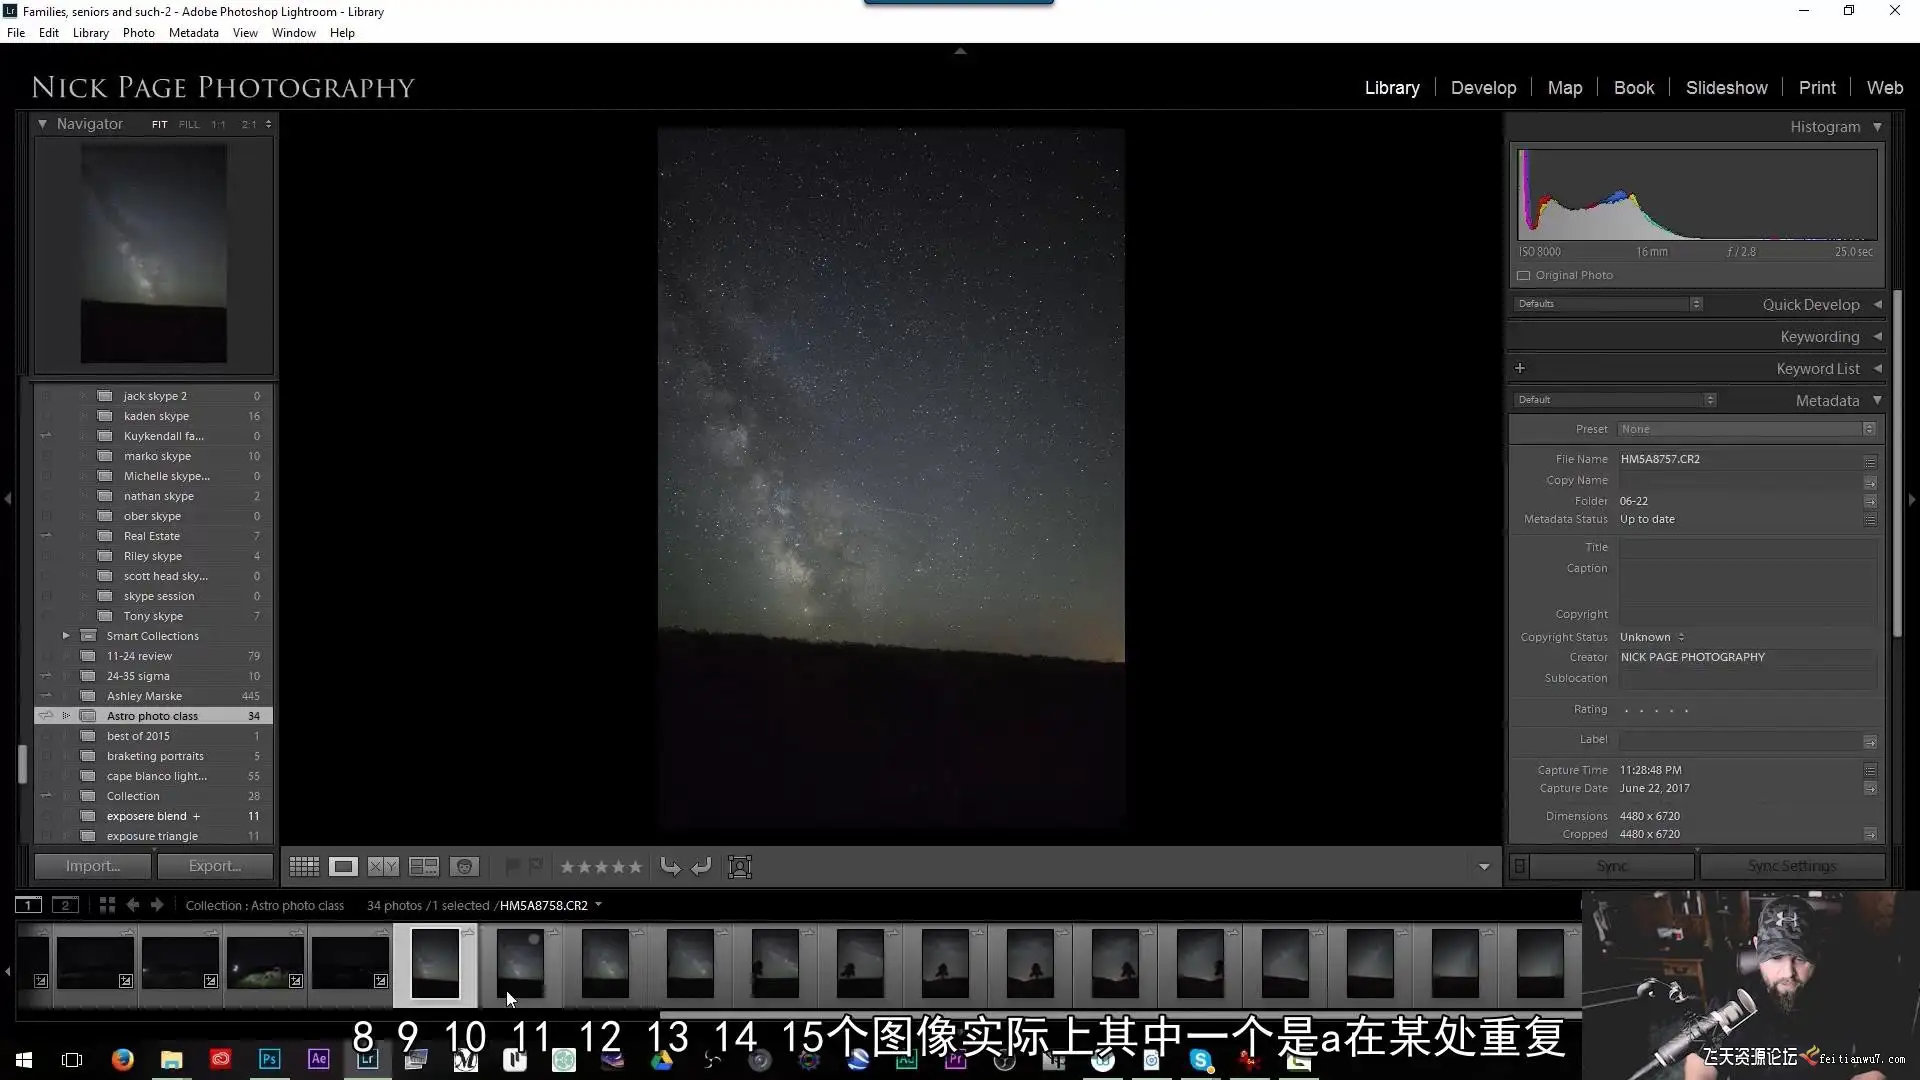Image resolution: width=1920 pixels, height=1080 pixels.
Task: Switch to Grid view
Action: 304,867
